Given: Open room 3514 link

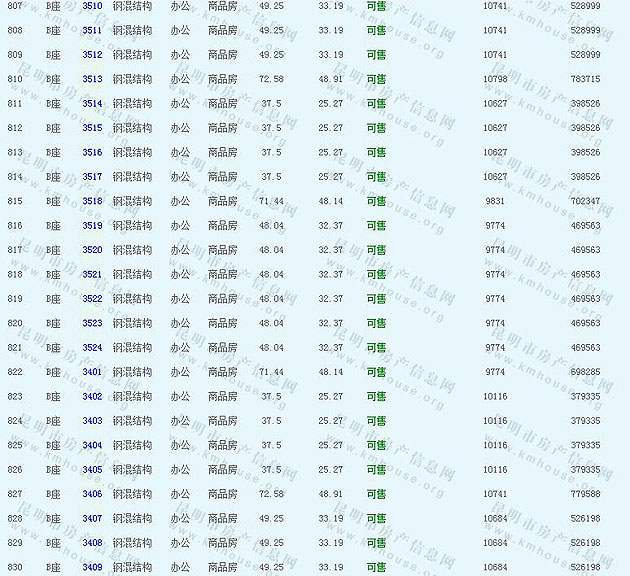Looking at the screenshot, I should [92, 104].
